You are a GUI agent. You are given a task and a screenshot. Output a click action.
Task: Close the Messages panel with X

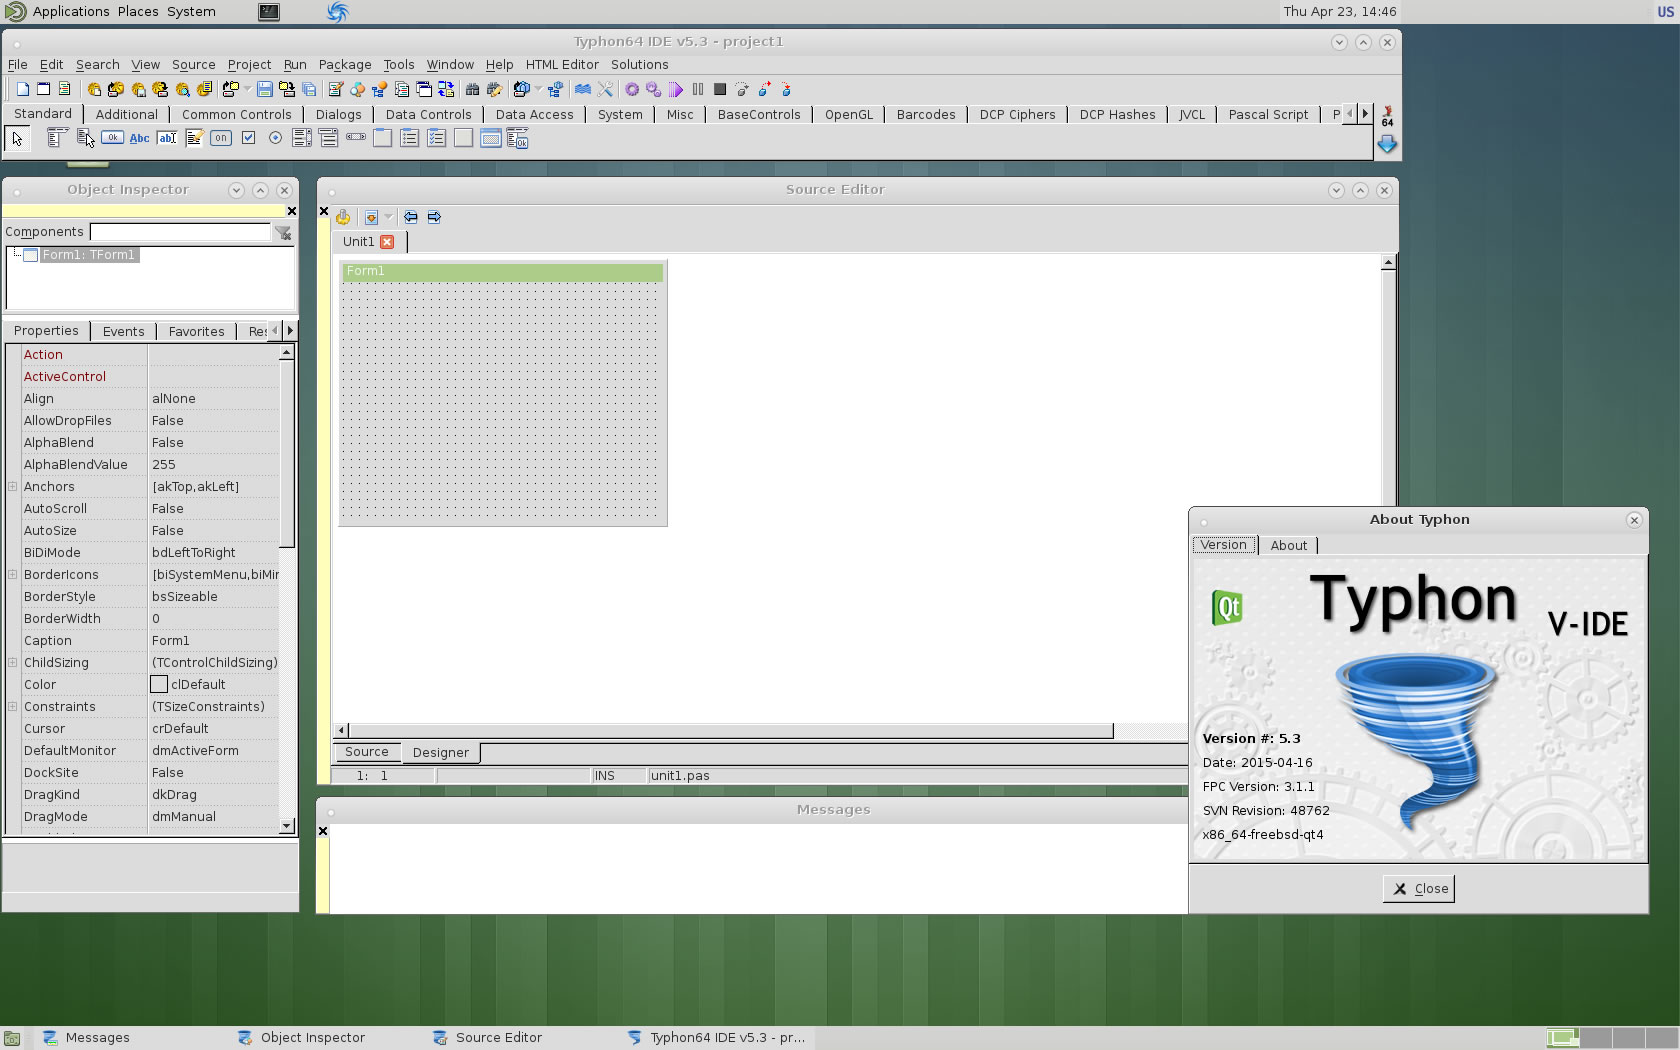pyautogui.click(x=323, y=831)
